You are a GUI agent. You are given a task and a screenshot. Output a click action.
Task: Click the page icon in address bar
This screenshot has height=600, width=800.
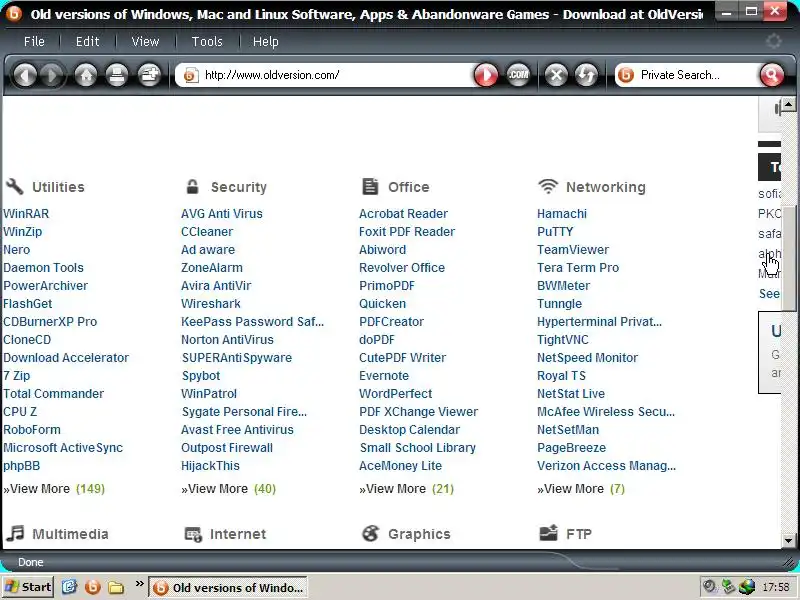coord(191,76)
